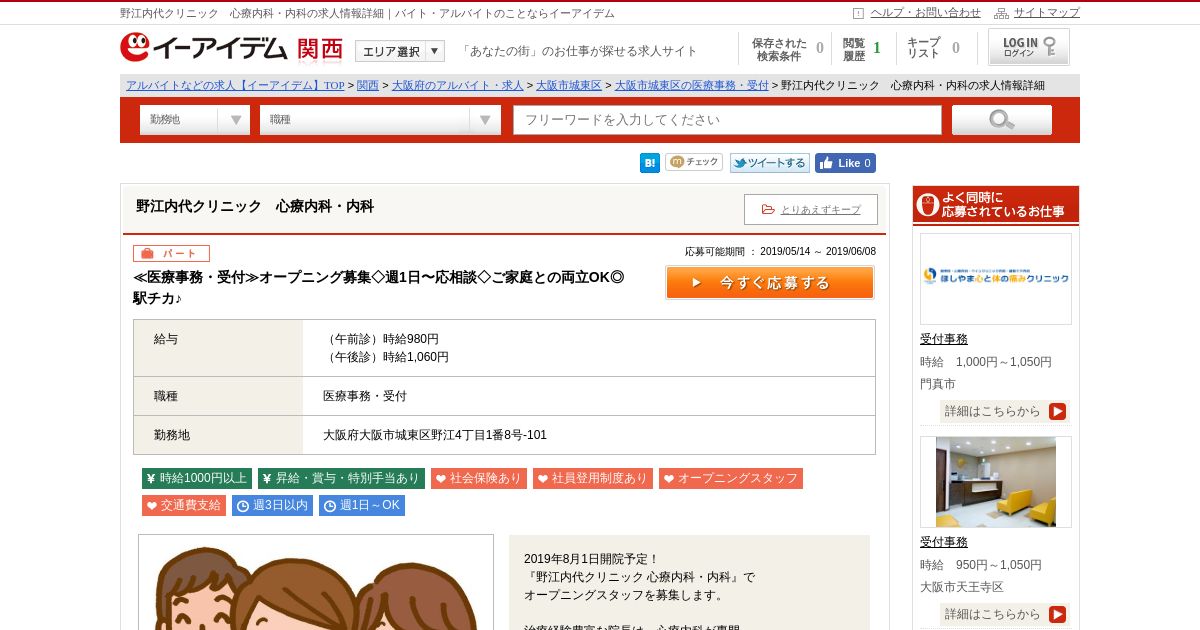Click the LOGIN key button

click(x=1029, y=47)
